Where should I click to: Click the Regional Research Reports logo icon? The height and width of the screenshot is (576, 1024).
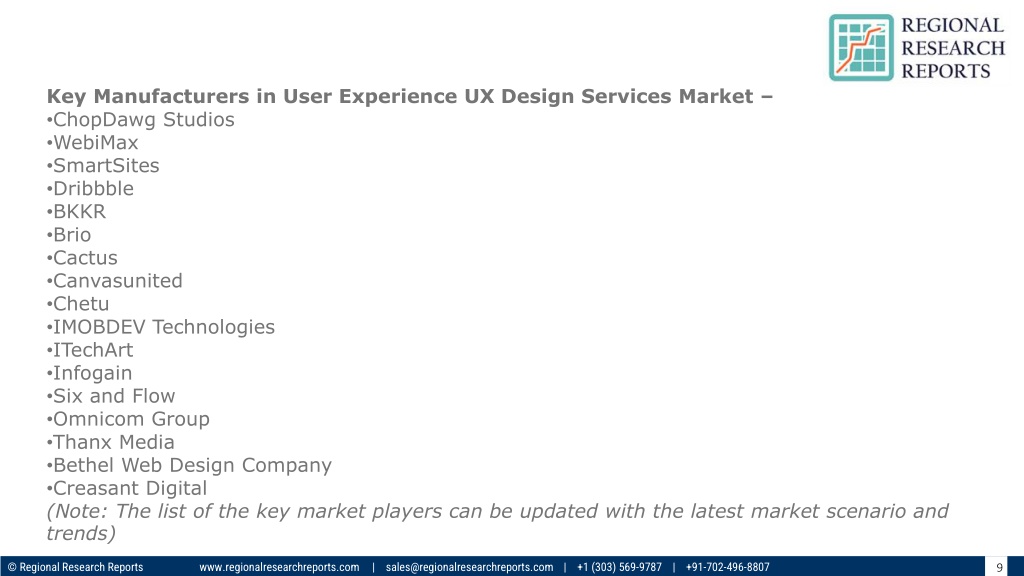tap(861, 48)
